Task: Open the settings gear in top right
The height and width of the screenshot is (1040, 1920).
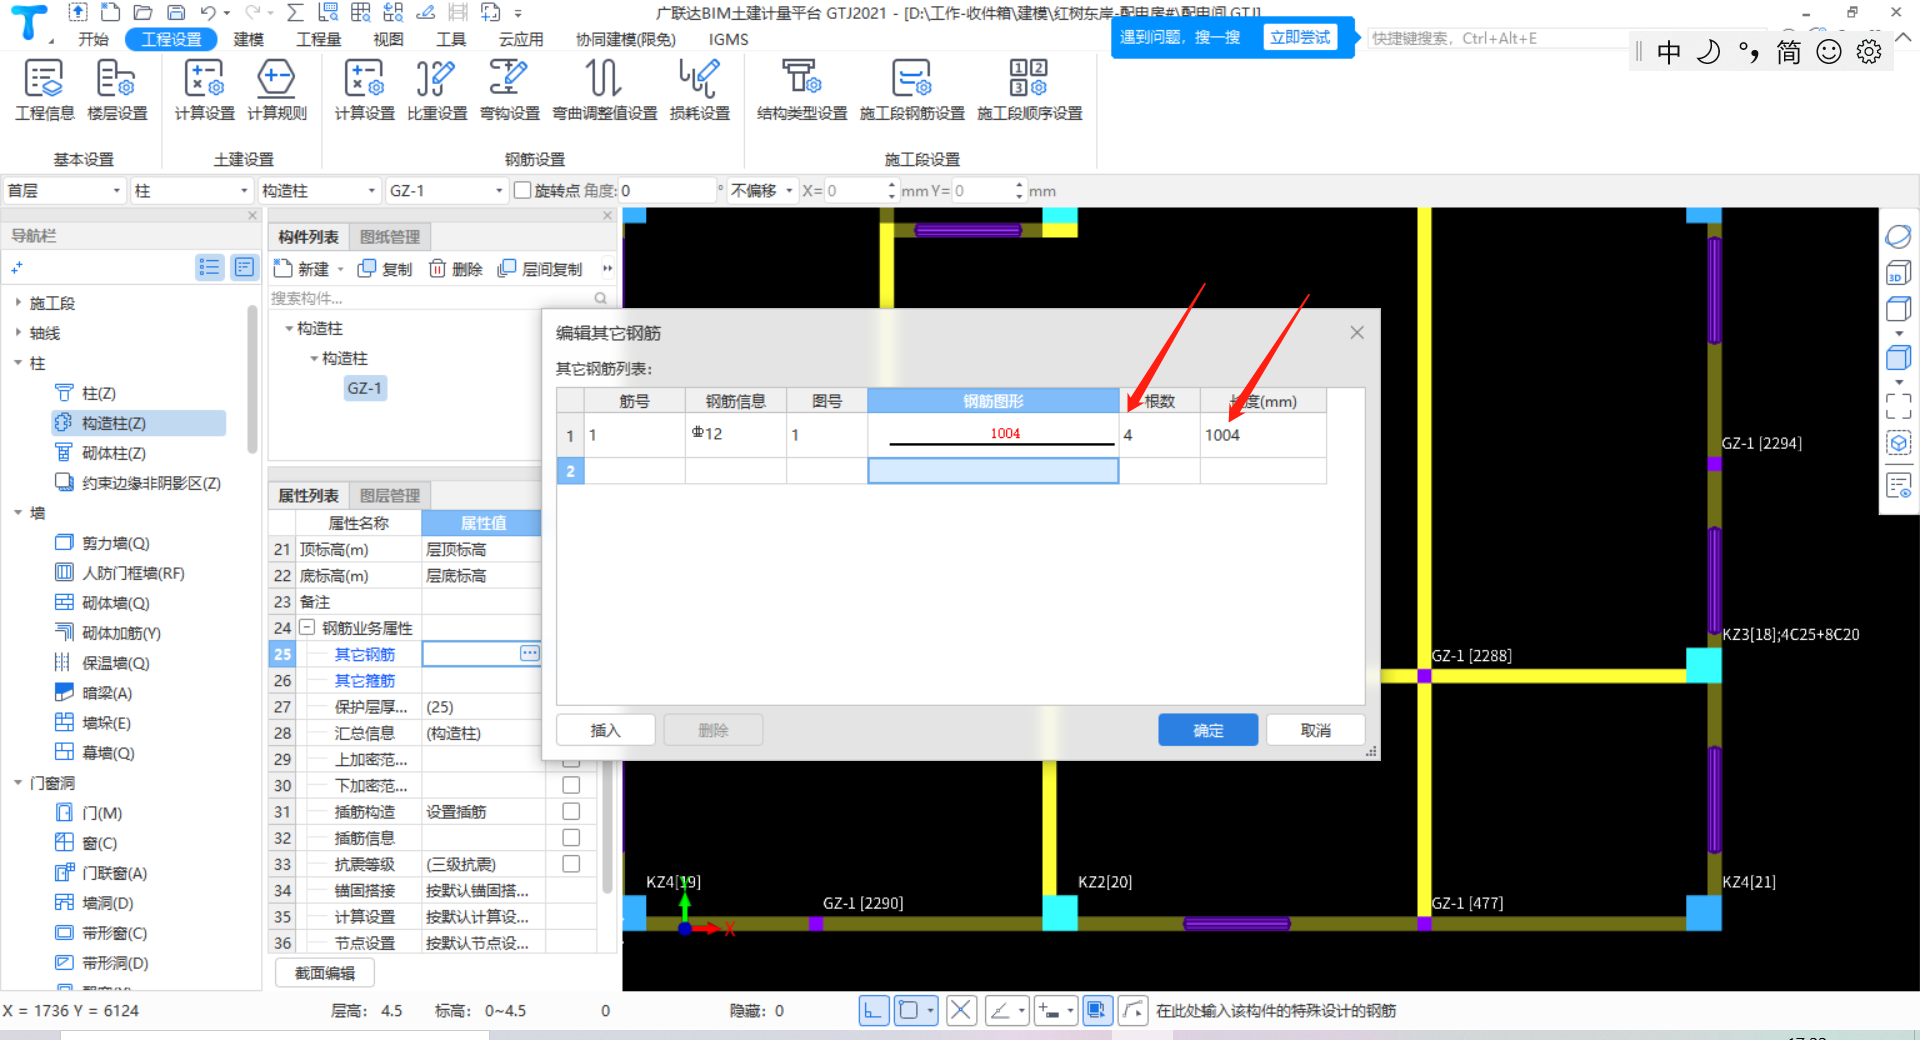Action: coord(1868,52)
